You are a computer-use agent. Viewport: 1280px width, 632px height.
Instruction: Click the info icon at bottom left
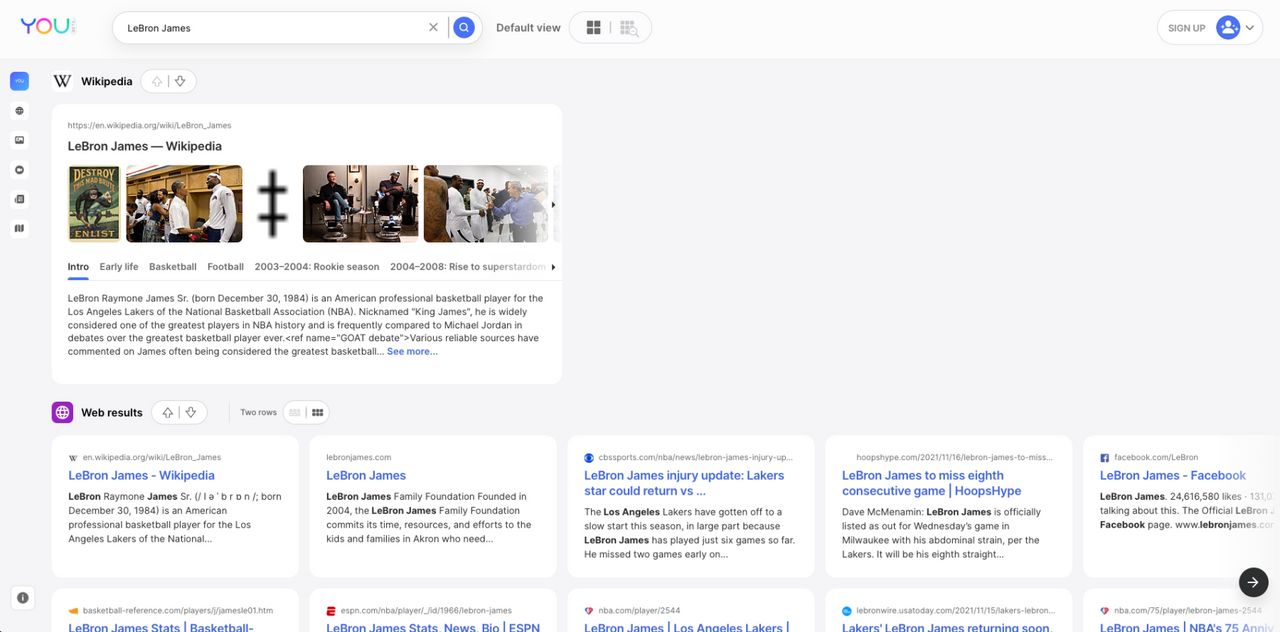pyautogui.click(x=23, y=598)
